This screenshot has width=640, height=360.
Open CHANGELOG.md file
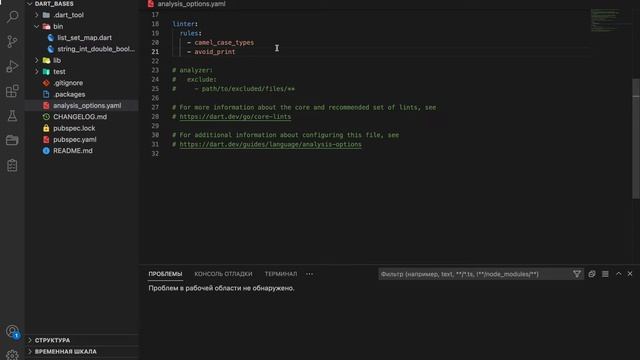(x=80, y=117)
